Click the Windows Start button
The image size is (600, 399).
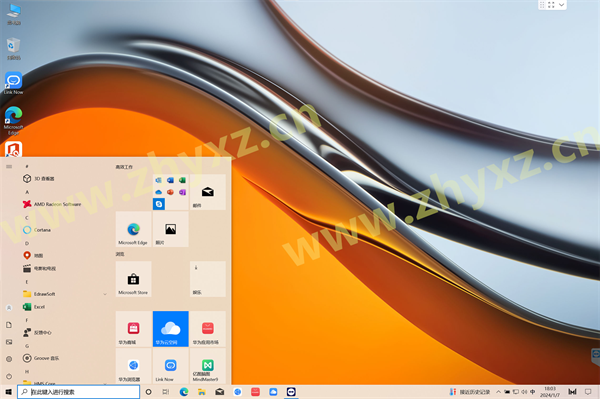[x=8, y=392]
